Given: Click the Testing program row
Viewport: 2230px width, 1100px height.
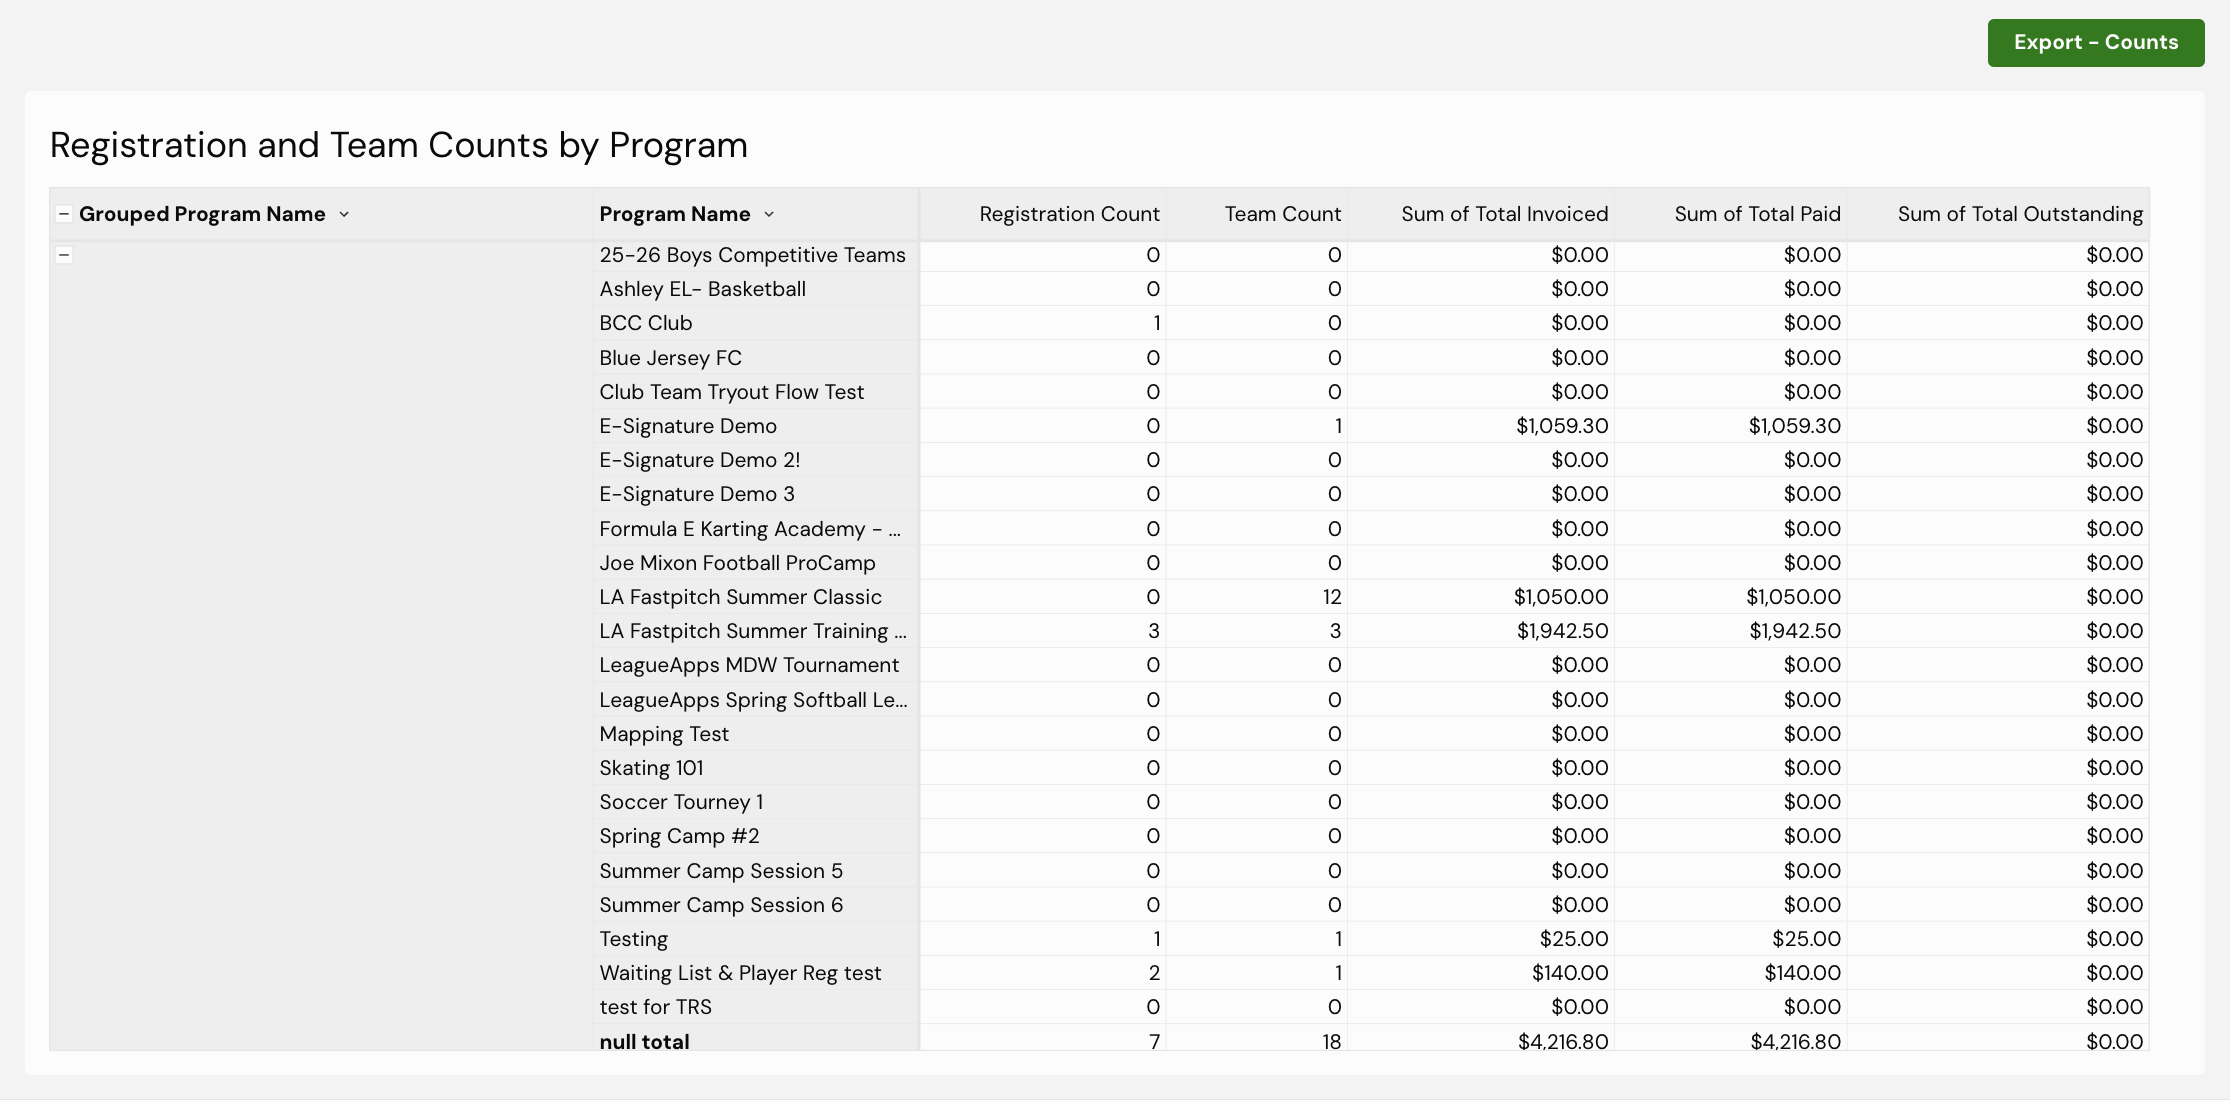Looking at the screenshot, I should [x=633, y=939].
